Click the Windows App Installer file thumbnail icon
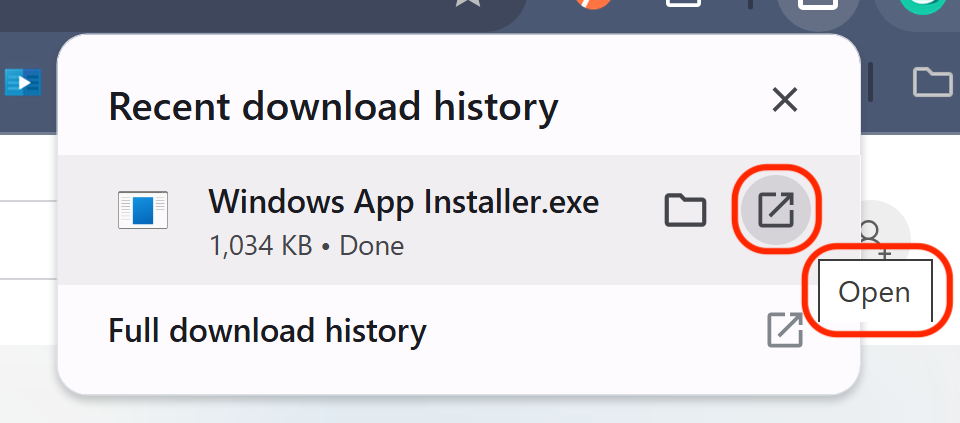This screenshot has width=960, height=423. (x=142, y=210)
